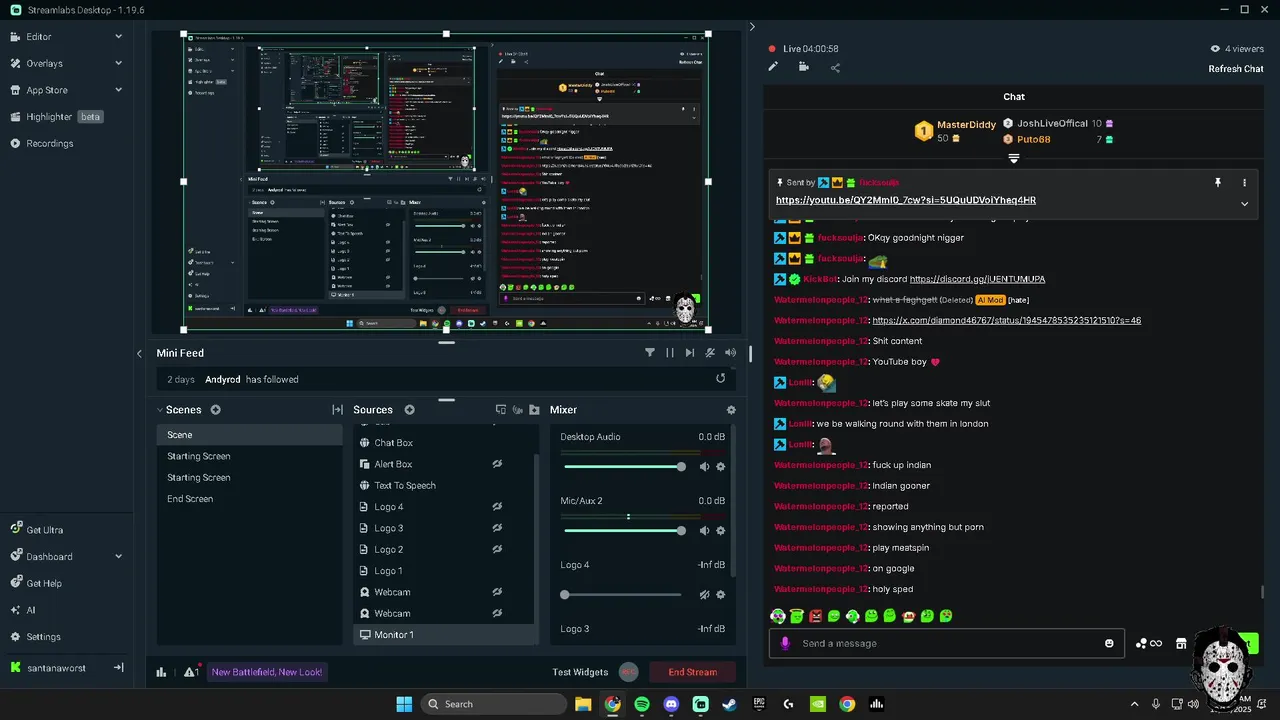Click the End Stream button
This screenshot has height=720, width=1280.
click(693, 672)
